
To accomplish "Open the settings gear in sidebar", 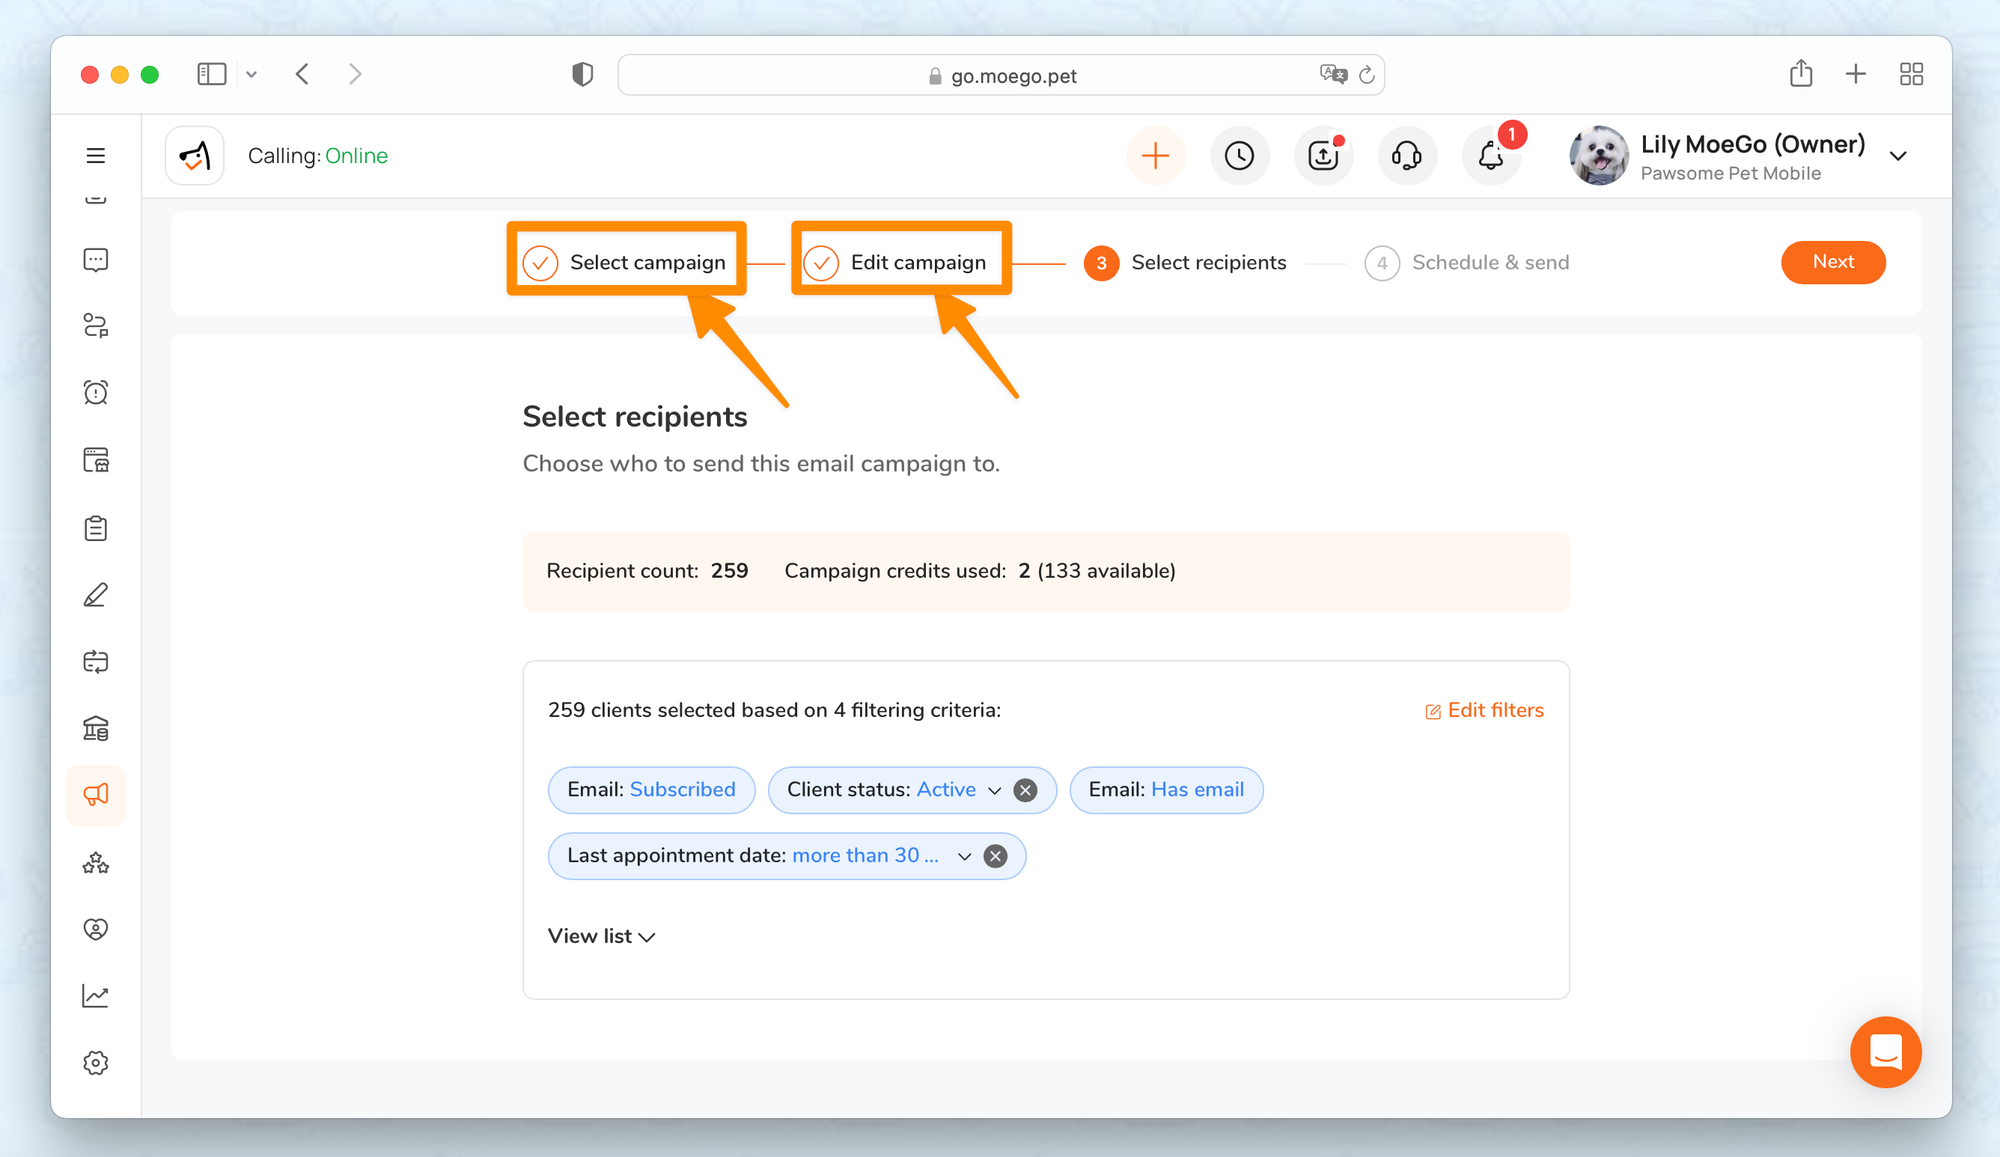I will [x=96, y=1063].
